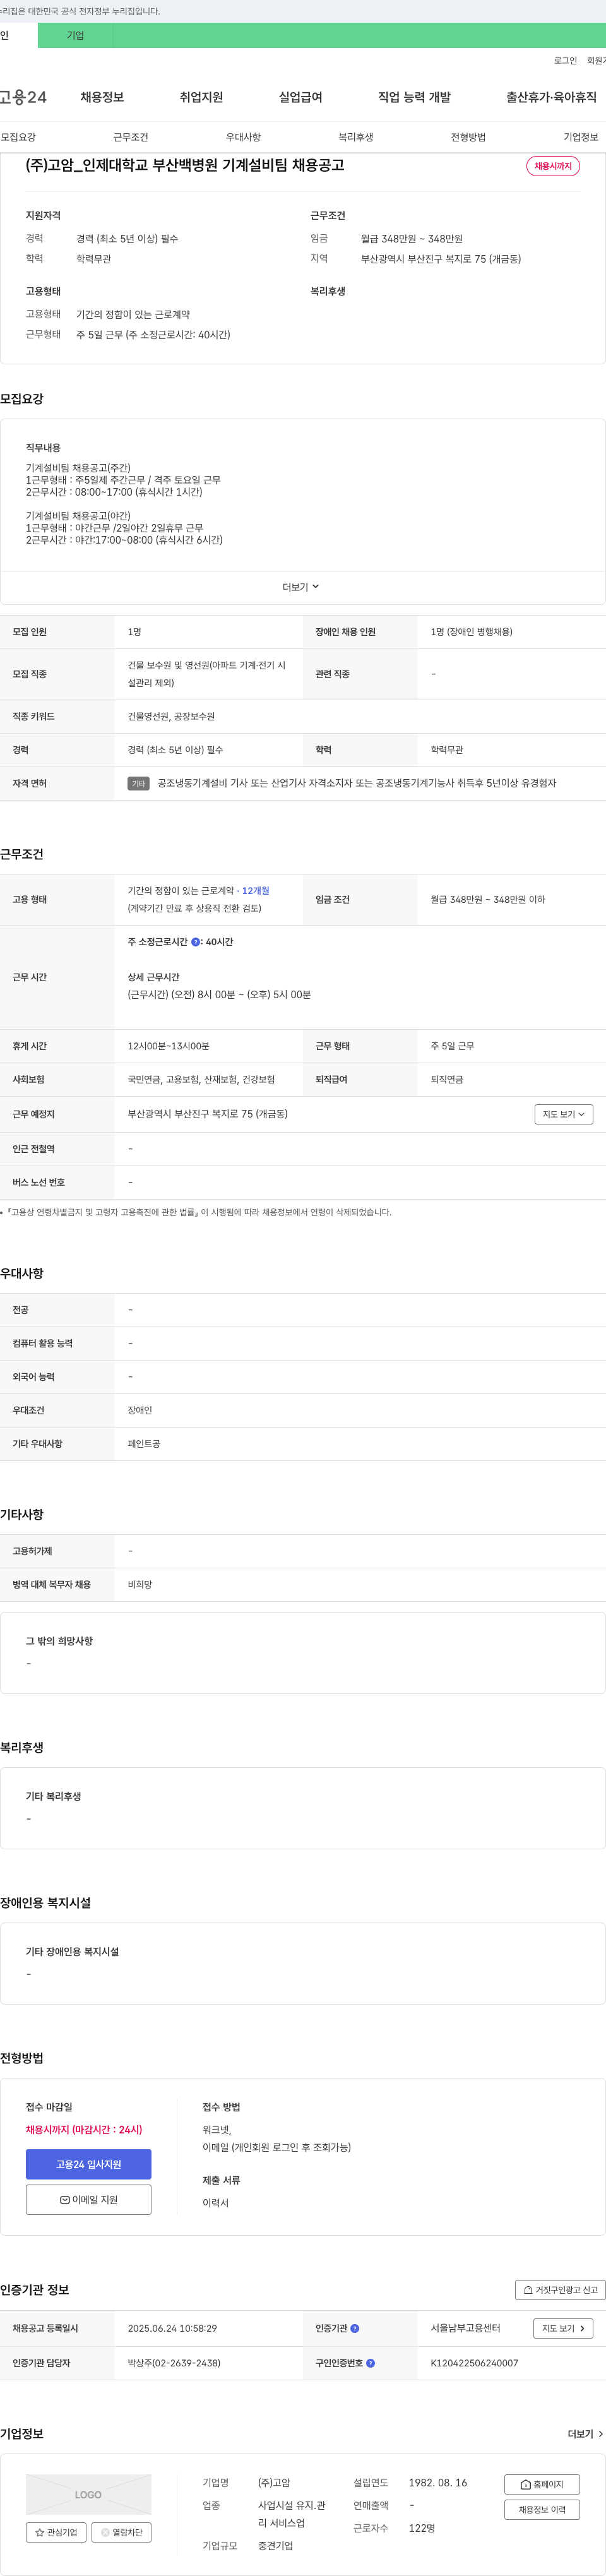Click the 12개월 contract period link
This screenshot has height=2576, width=606.
(x=256, y=891)
